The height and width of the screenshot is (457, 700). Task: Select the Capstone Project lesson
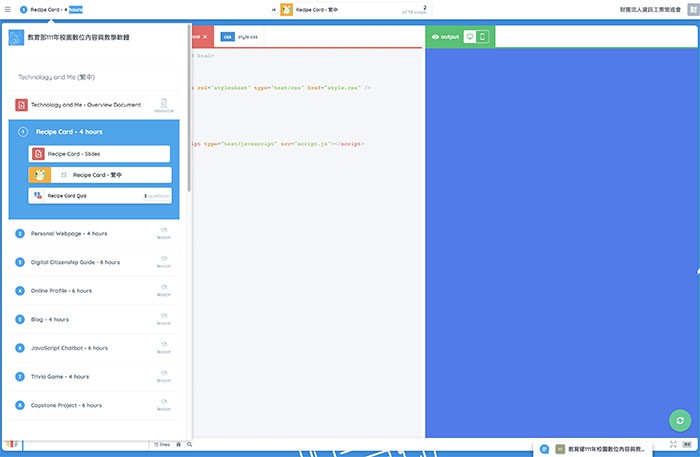click(66, 405)
